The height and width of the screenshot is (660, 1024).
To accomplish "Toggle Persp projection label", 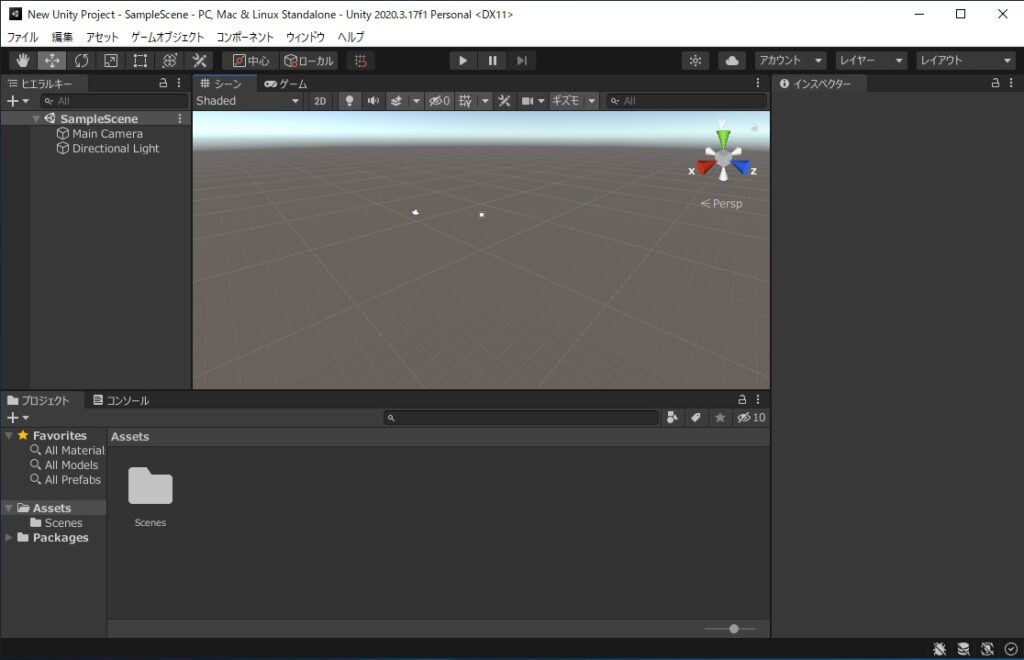I will point(722,204).
